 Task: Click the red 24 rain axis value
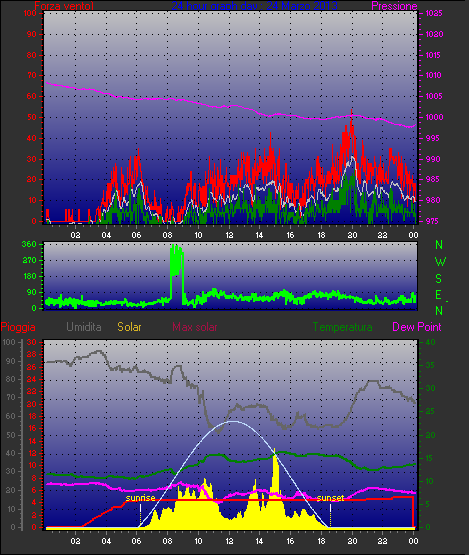tap(32, 380)
